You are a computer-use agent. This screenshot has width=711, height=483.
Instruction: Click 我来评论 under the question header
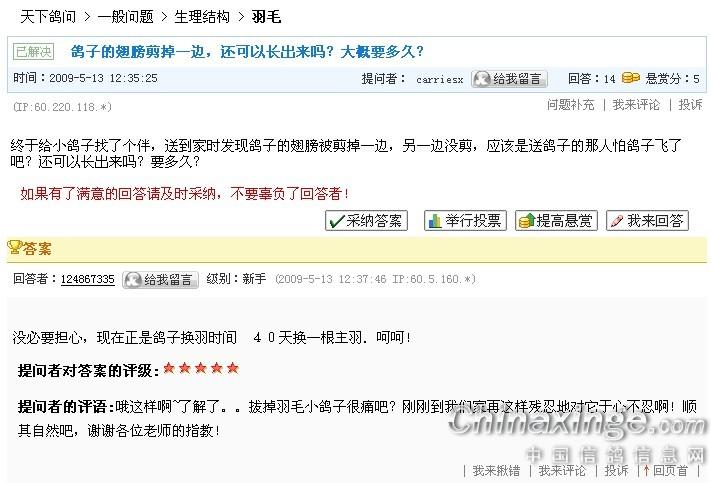(x=636, y=105)
